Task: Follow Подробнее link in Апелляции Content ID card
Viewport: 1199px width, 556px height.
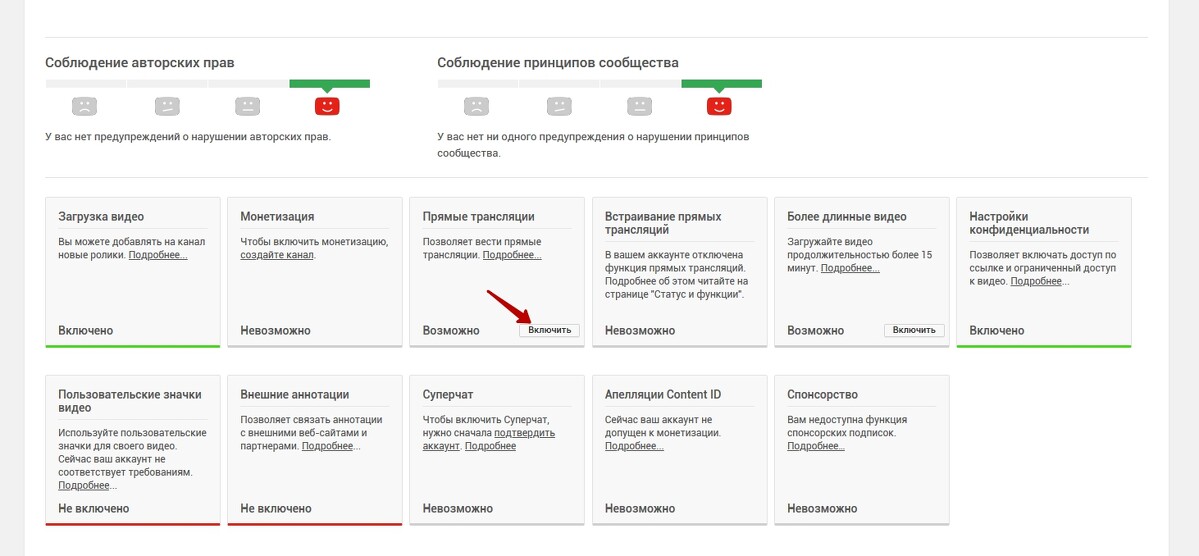Action: coord(634,446)
